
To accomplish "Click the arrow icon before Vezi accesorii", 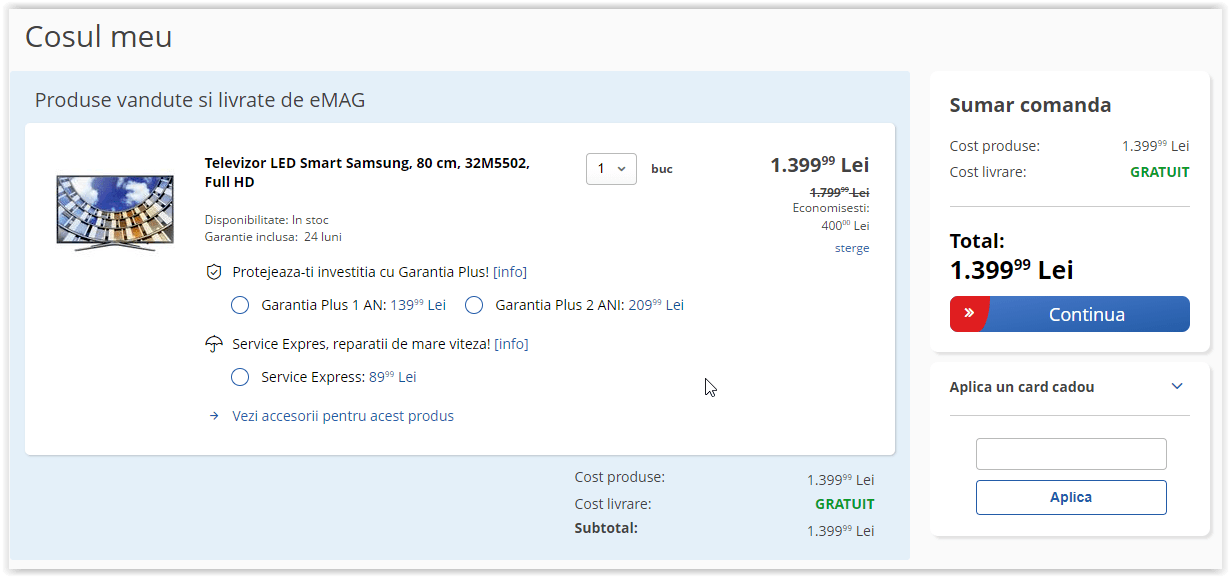I will click(x=214, y=416).
